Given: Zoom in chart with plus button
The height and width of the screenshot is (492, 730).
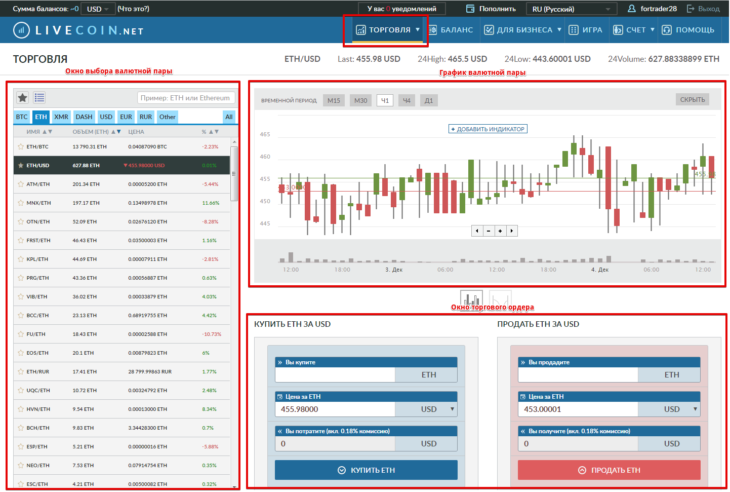Looking at the screenshot, I should pyautogui.click(x=500, y=230).
